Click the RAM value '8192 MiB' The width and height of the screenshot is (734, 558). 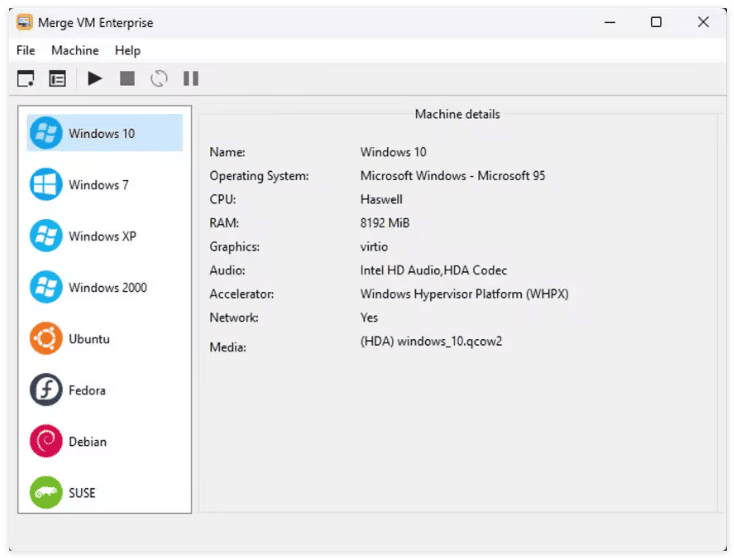pyautogui.click(x=385, y=223)
